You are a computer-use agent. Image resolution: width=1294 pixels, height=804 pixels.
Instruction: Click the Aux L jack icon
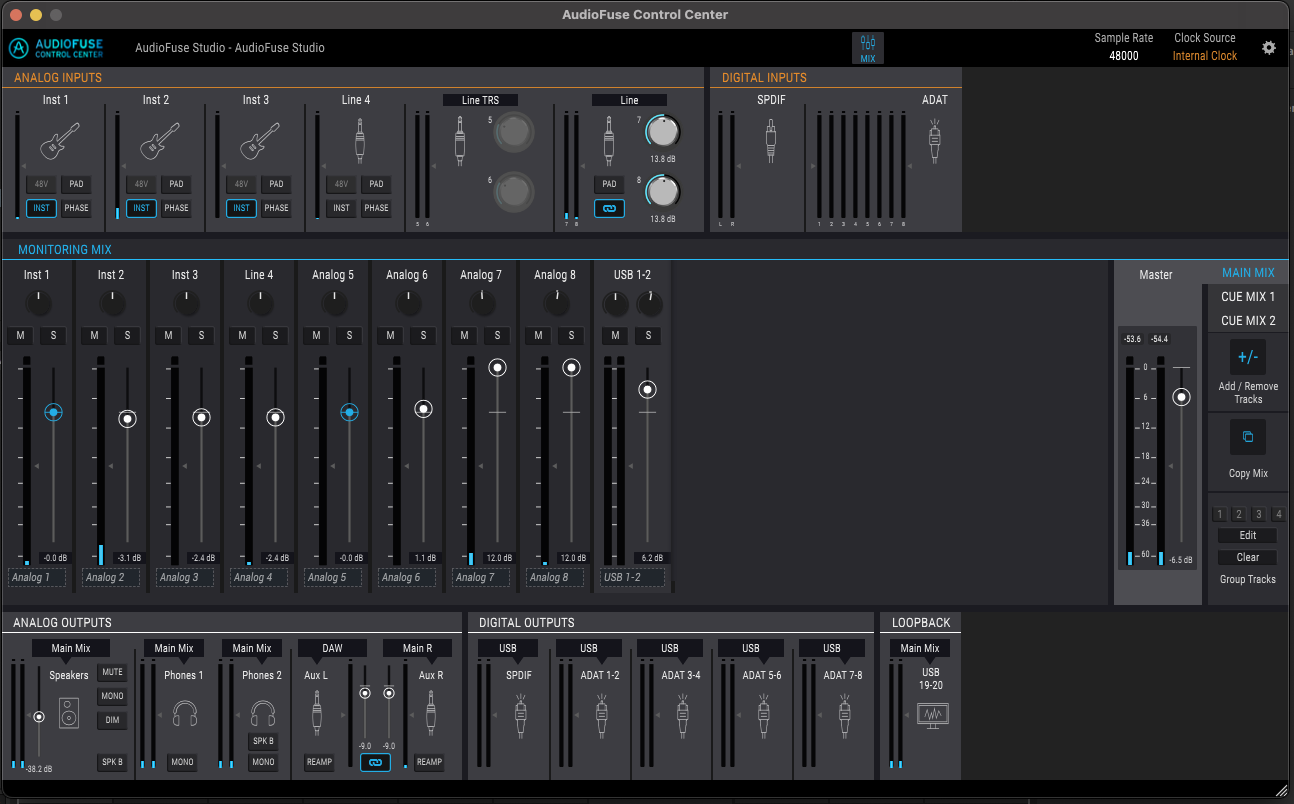(316, 714)
